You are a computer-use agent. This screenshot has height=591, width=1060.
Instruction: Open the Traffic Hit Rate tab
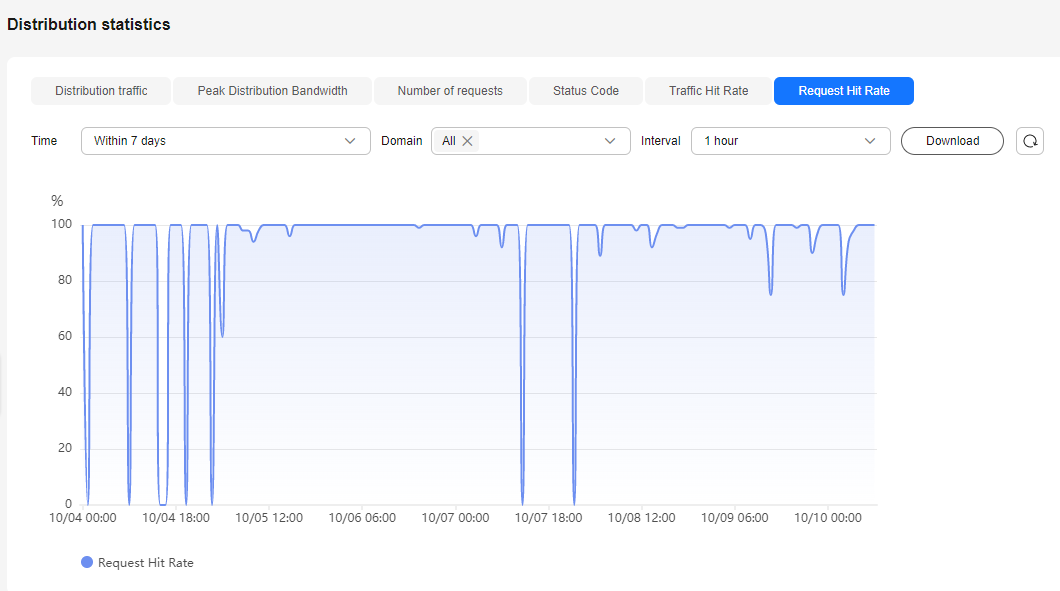(708, 91)
